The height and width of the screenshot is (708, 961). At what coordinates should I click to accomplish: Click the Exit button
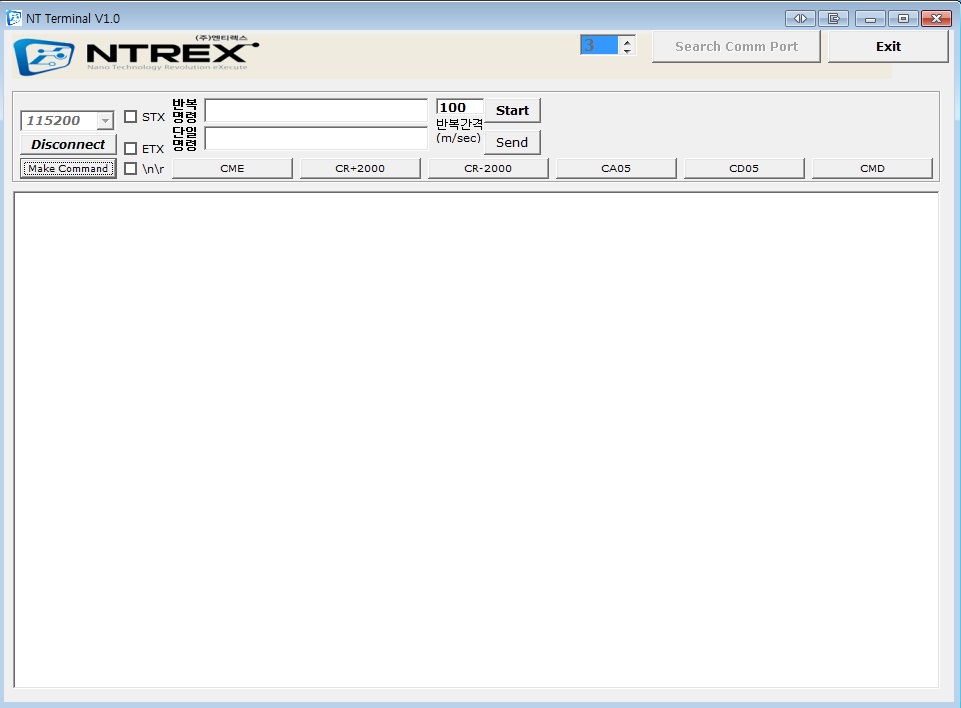(888, 47)
